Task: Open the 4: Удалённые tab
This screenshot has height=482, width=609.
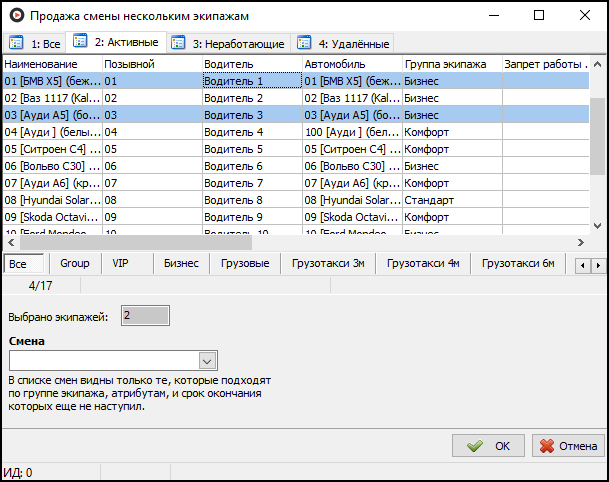Action: 343,43
